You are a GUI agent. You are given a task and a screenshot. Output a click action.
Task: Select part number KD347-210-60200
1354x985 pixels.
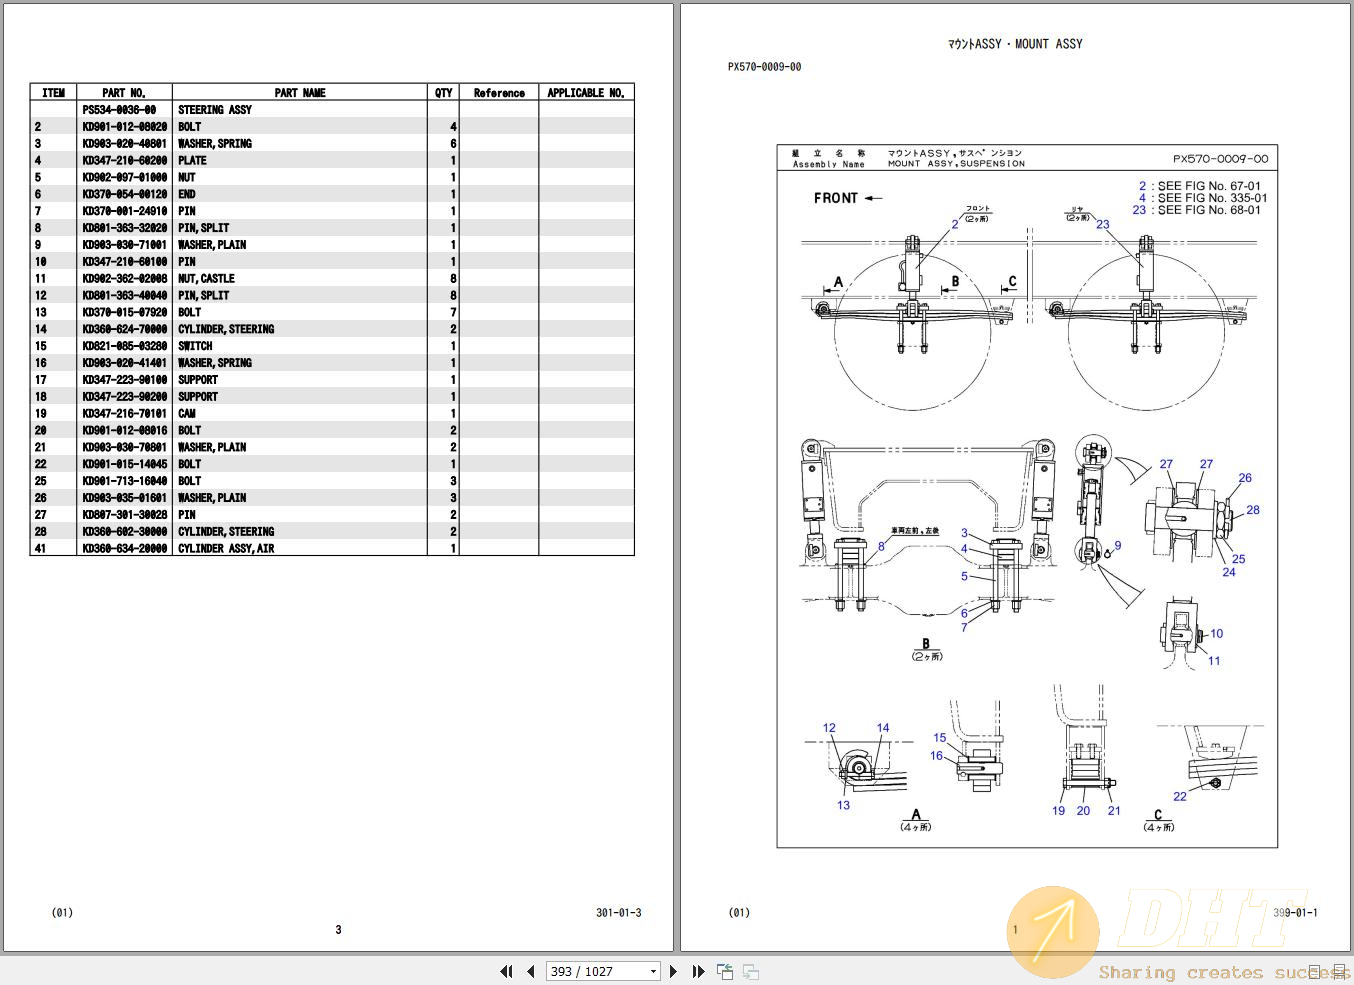[125, 160]
